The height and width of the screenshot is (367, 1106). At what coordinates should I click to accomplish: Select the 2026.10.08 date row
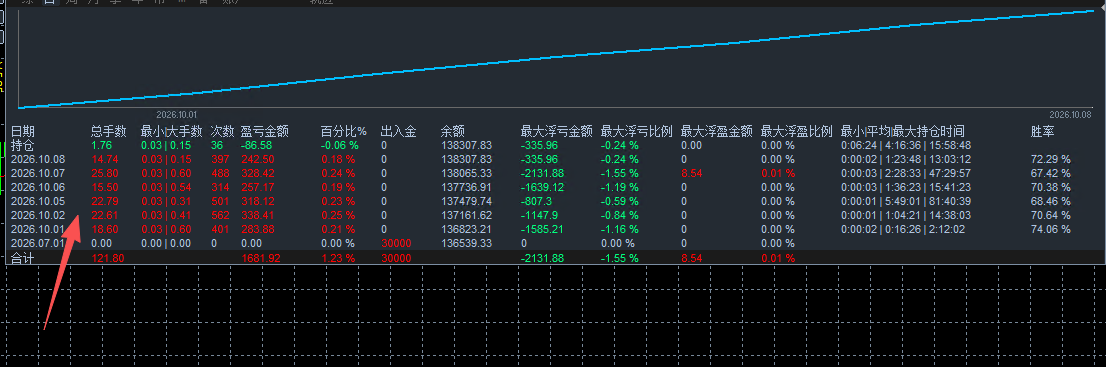point(38,160)
